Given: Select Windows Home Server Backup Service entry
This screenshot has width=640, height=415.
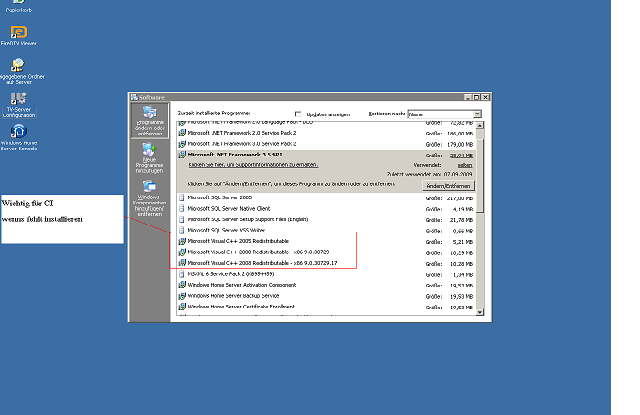Looking at the screenshot, I should coord(327,296).
